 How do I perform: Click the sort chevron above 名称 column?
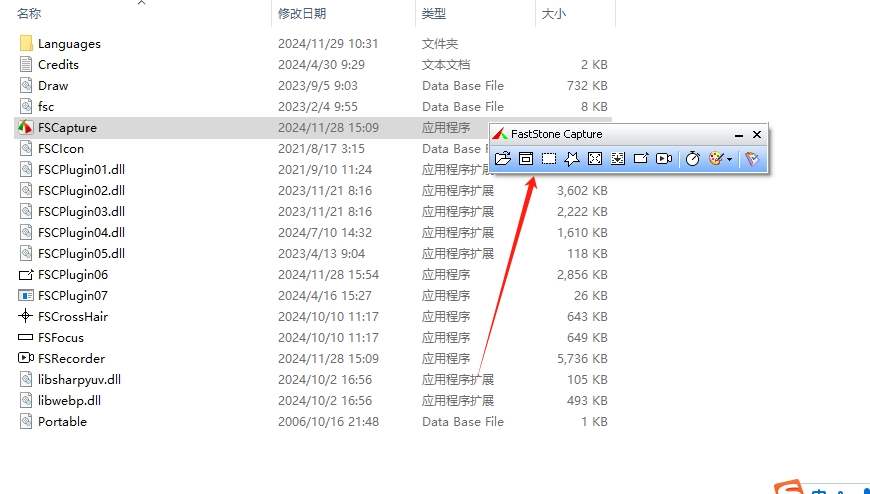[x=141, y=3]
